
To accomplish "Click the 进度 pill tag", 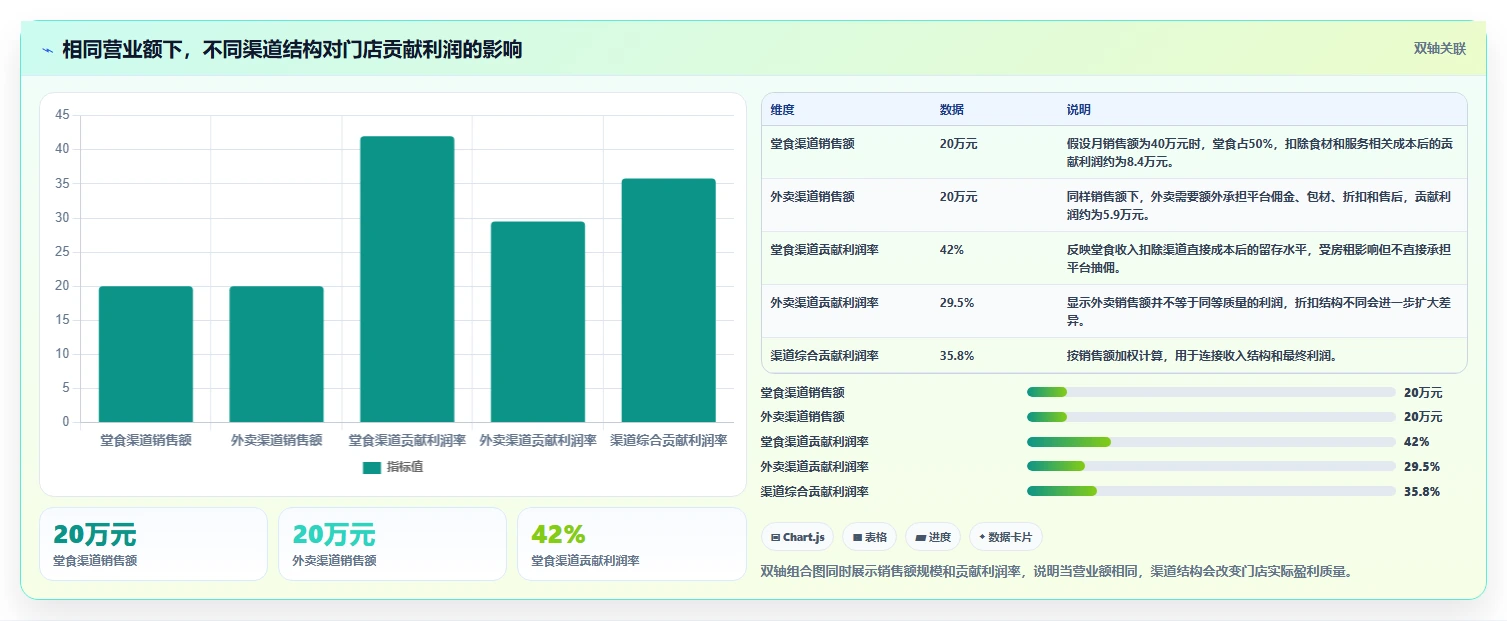I will click(x=933, y=537).
